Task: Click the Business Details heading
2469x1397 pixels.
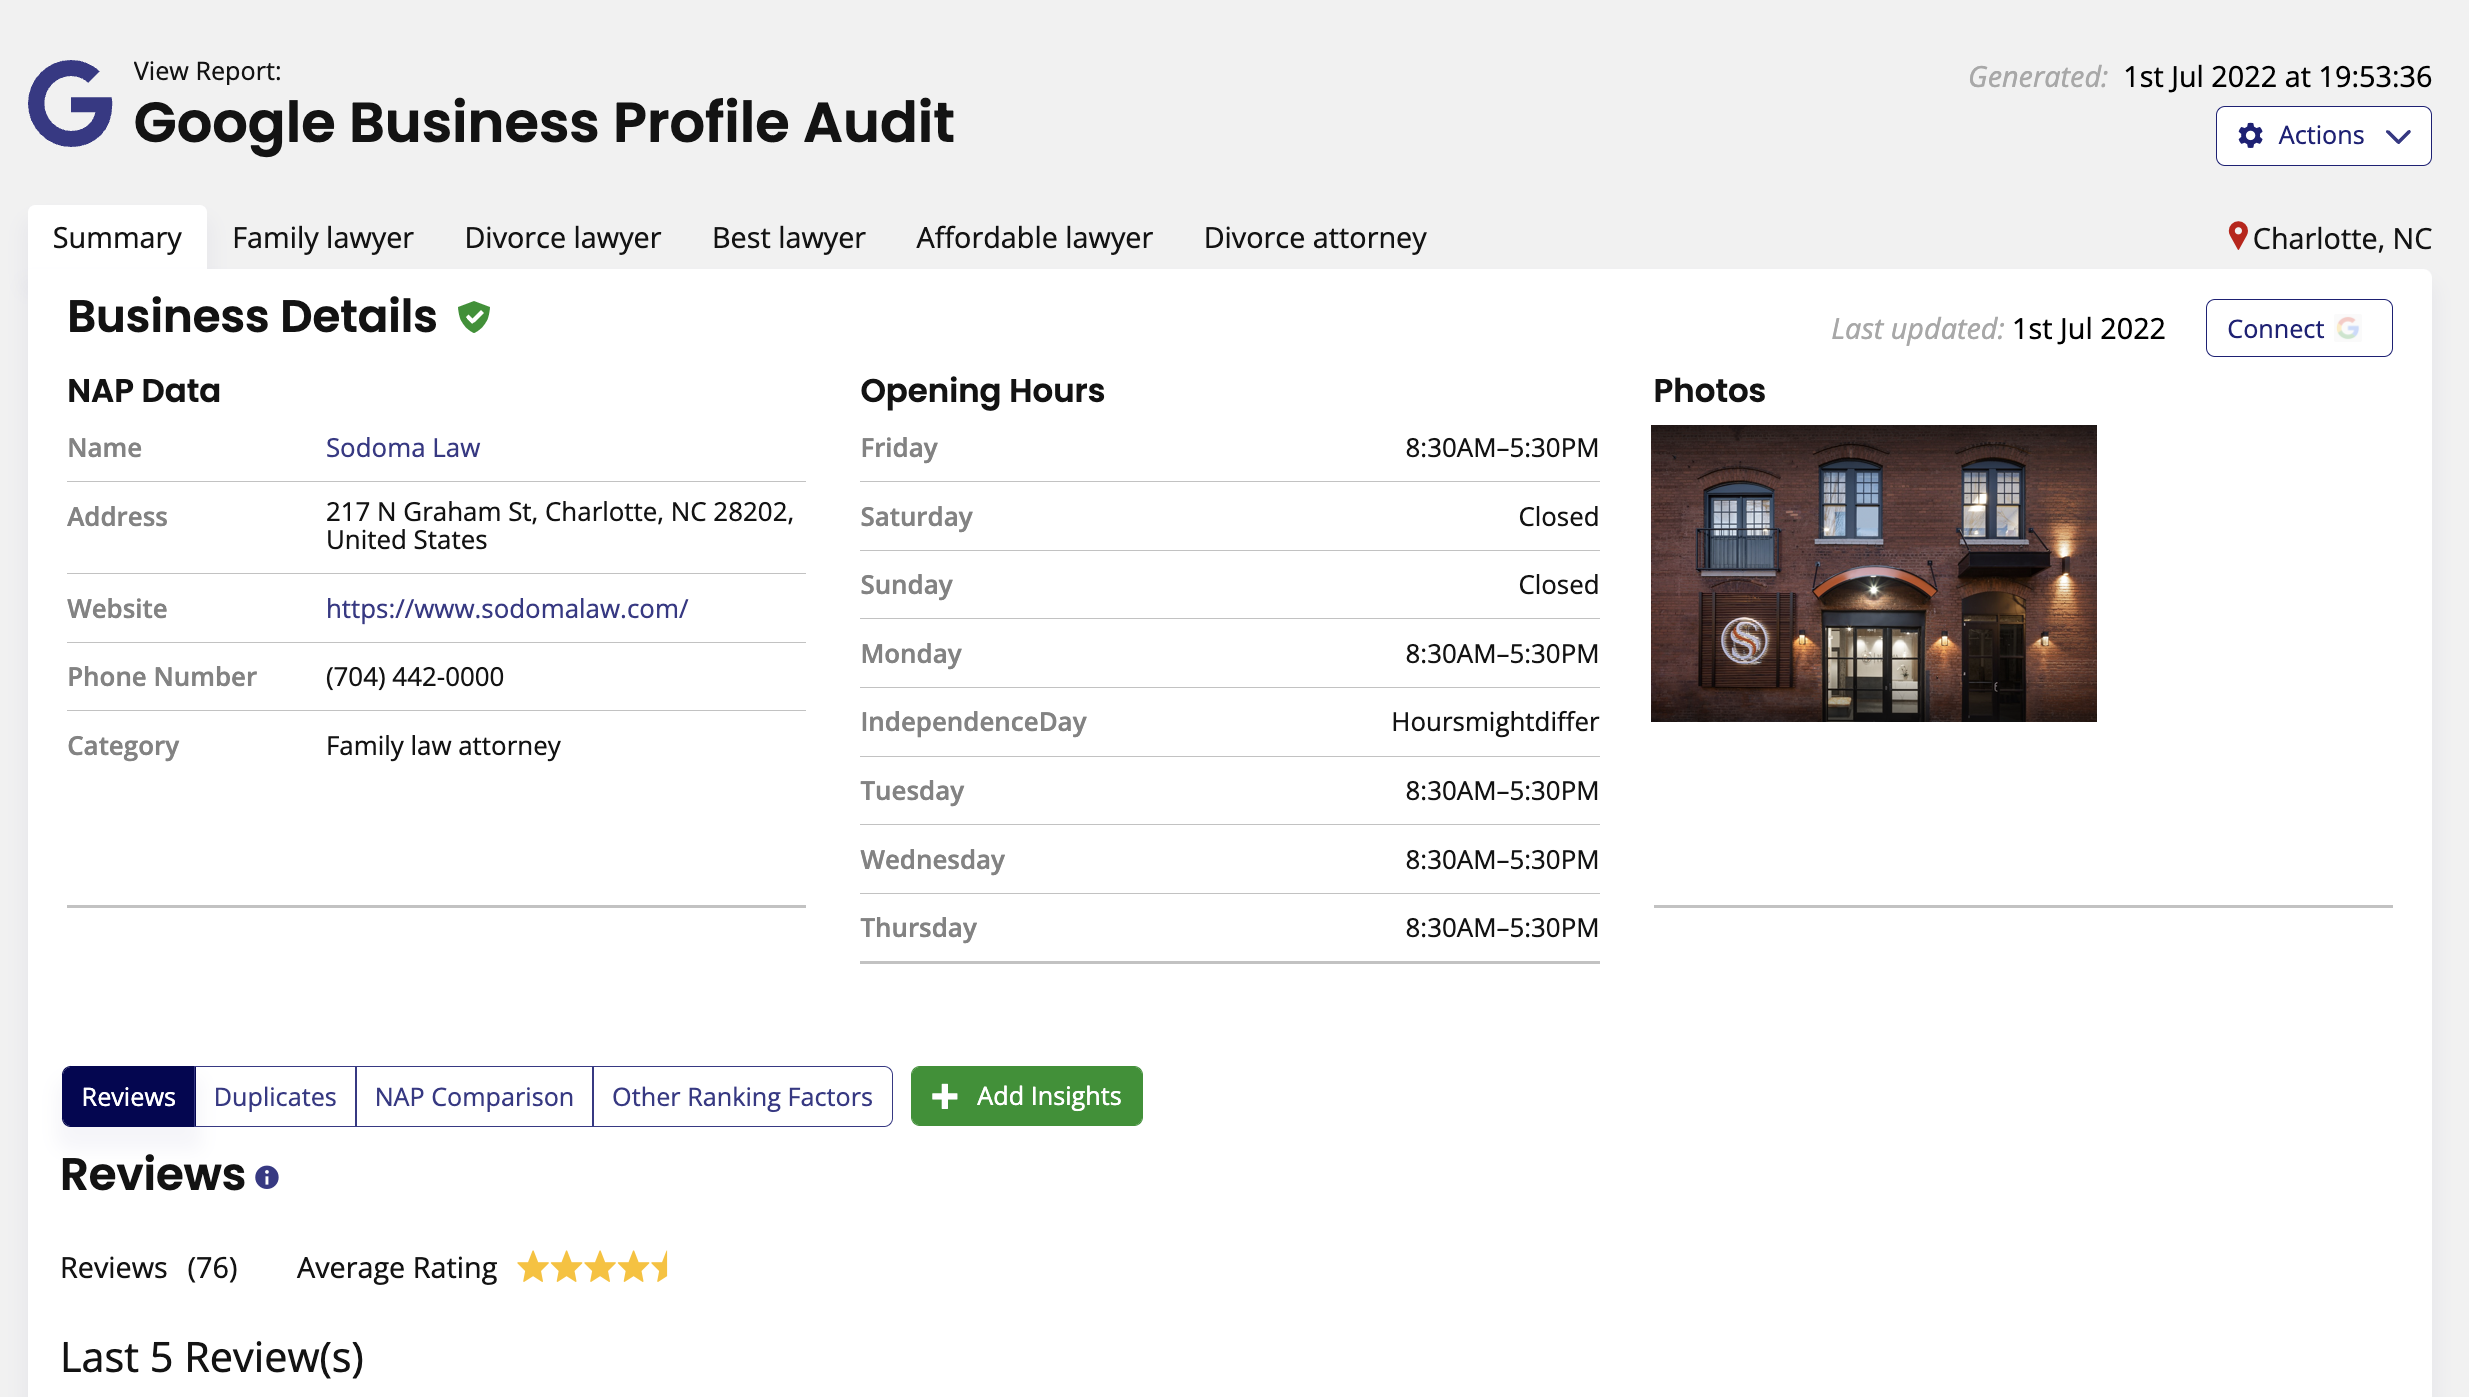Action: 252,317
